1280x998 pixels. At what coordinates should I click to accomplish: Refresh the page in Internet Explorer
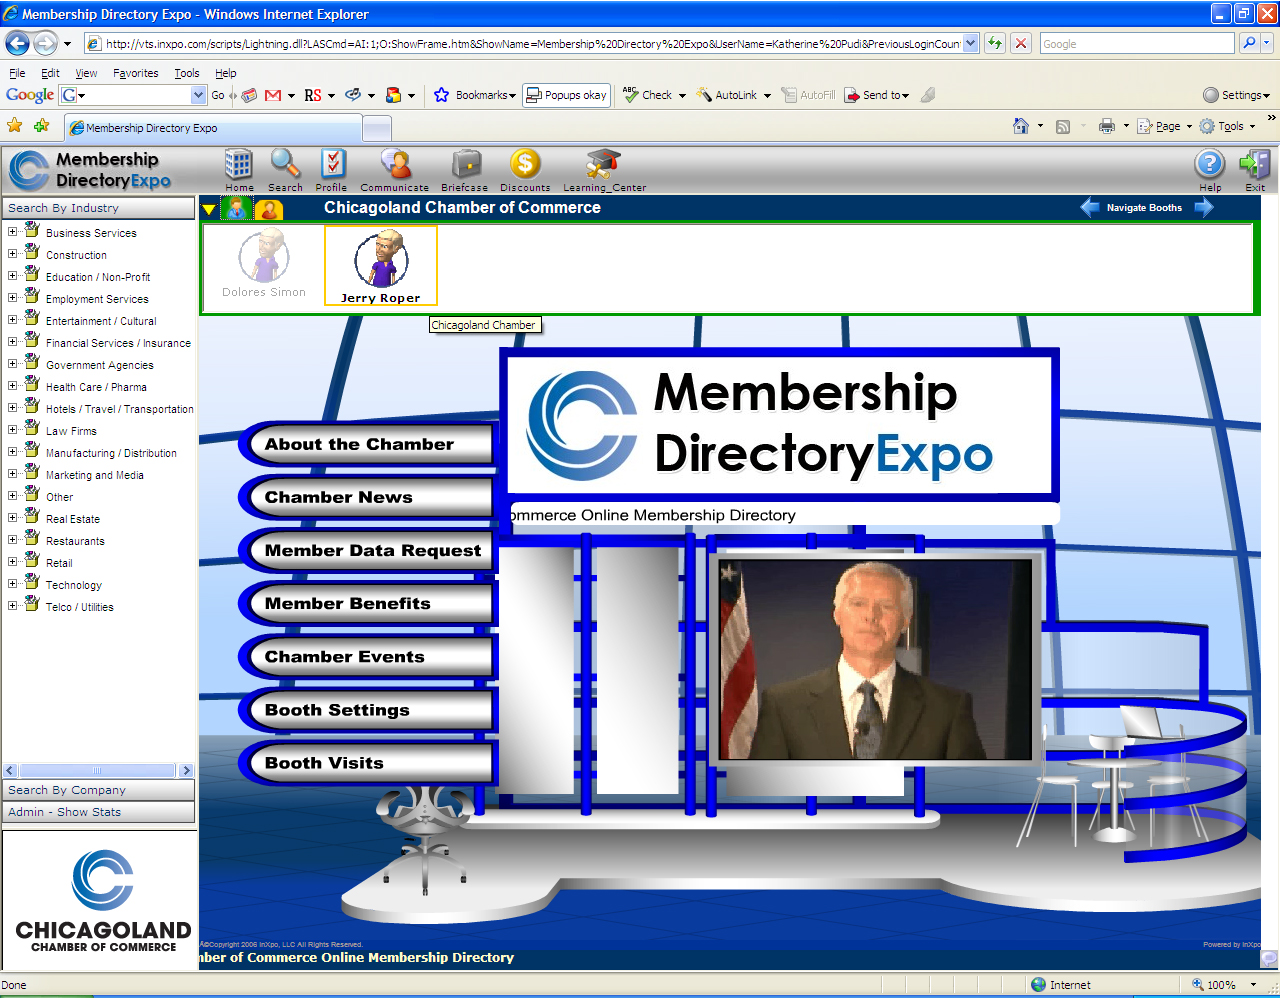pos(995,43)
